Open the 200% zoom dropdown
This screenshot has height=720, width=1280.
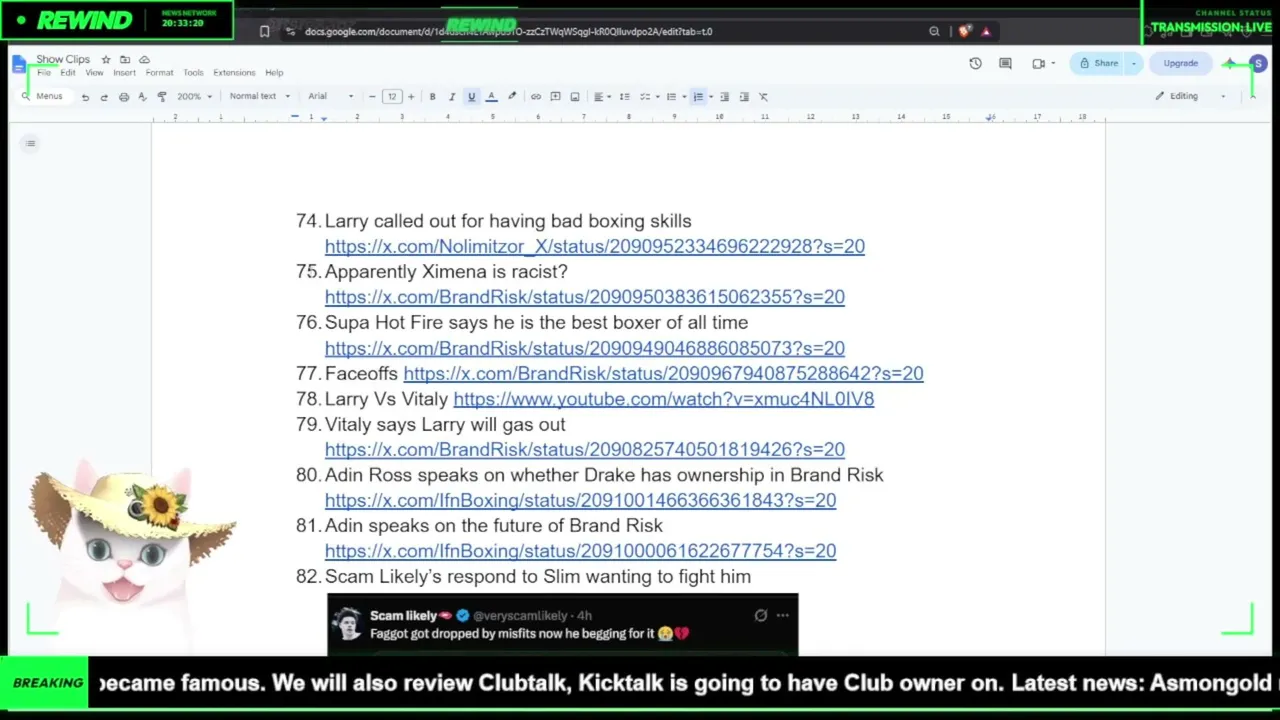click(195, 97)
